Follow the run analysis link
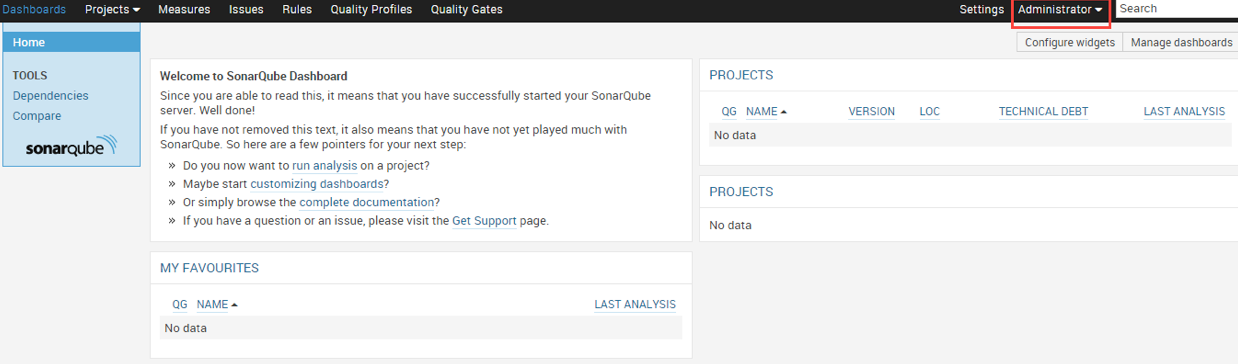 [x=324, y=166]
